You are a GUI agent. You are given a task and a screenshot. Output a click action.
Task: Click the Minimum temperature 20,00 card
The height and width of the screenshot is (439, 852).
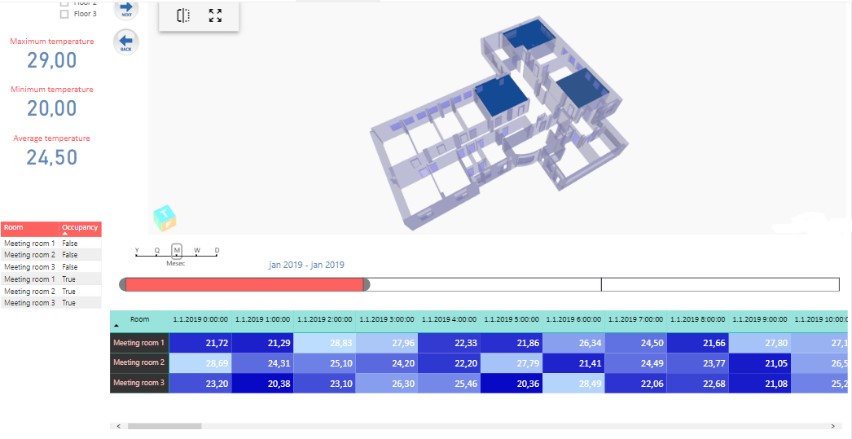click(52, 102)
